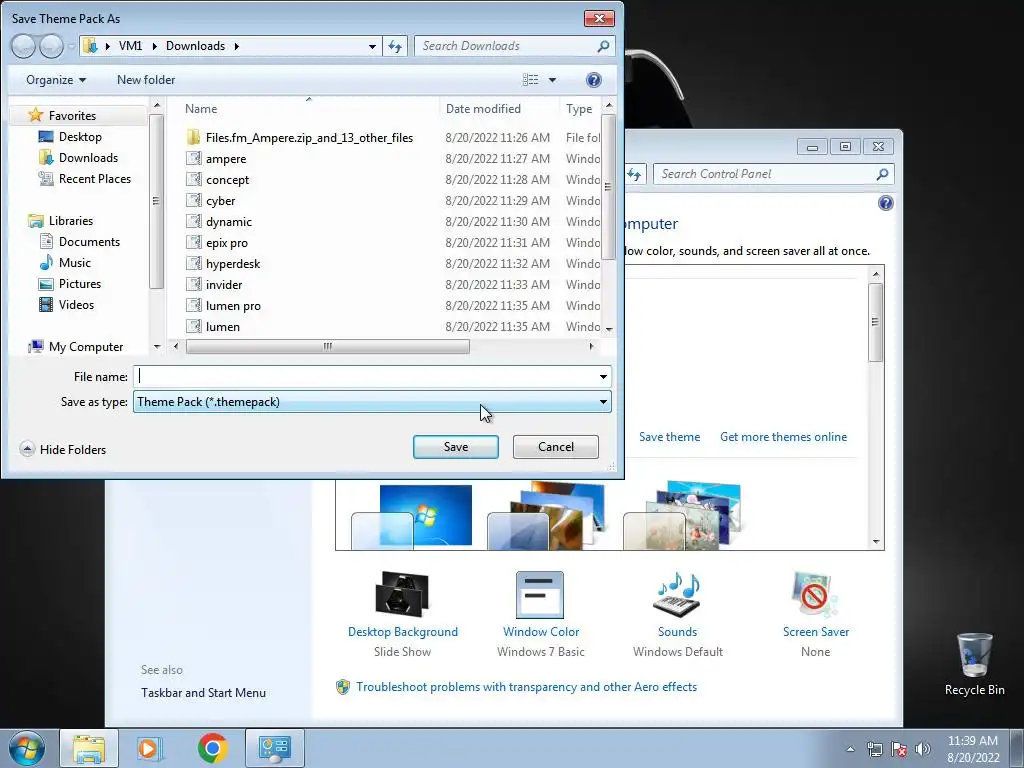The height and width of the screenshot is (768, 1024).
Task: Open the Save as type dropdown
Action: click(x=372, y=402)
